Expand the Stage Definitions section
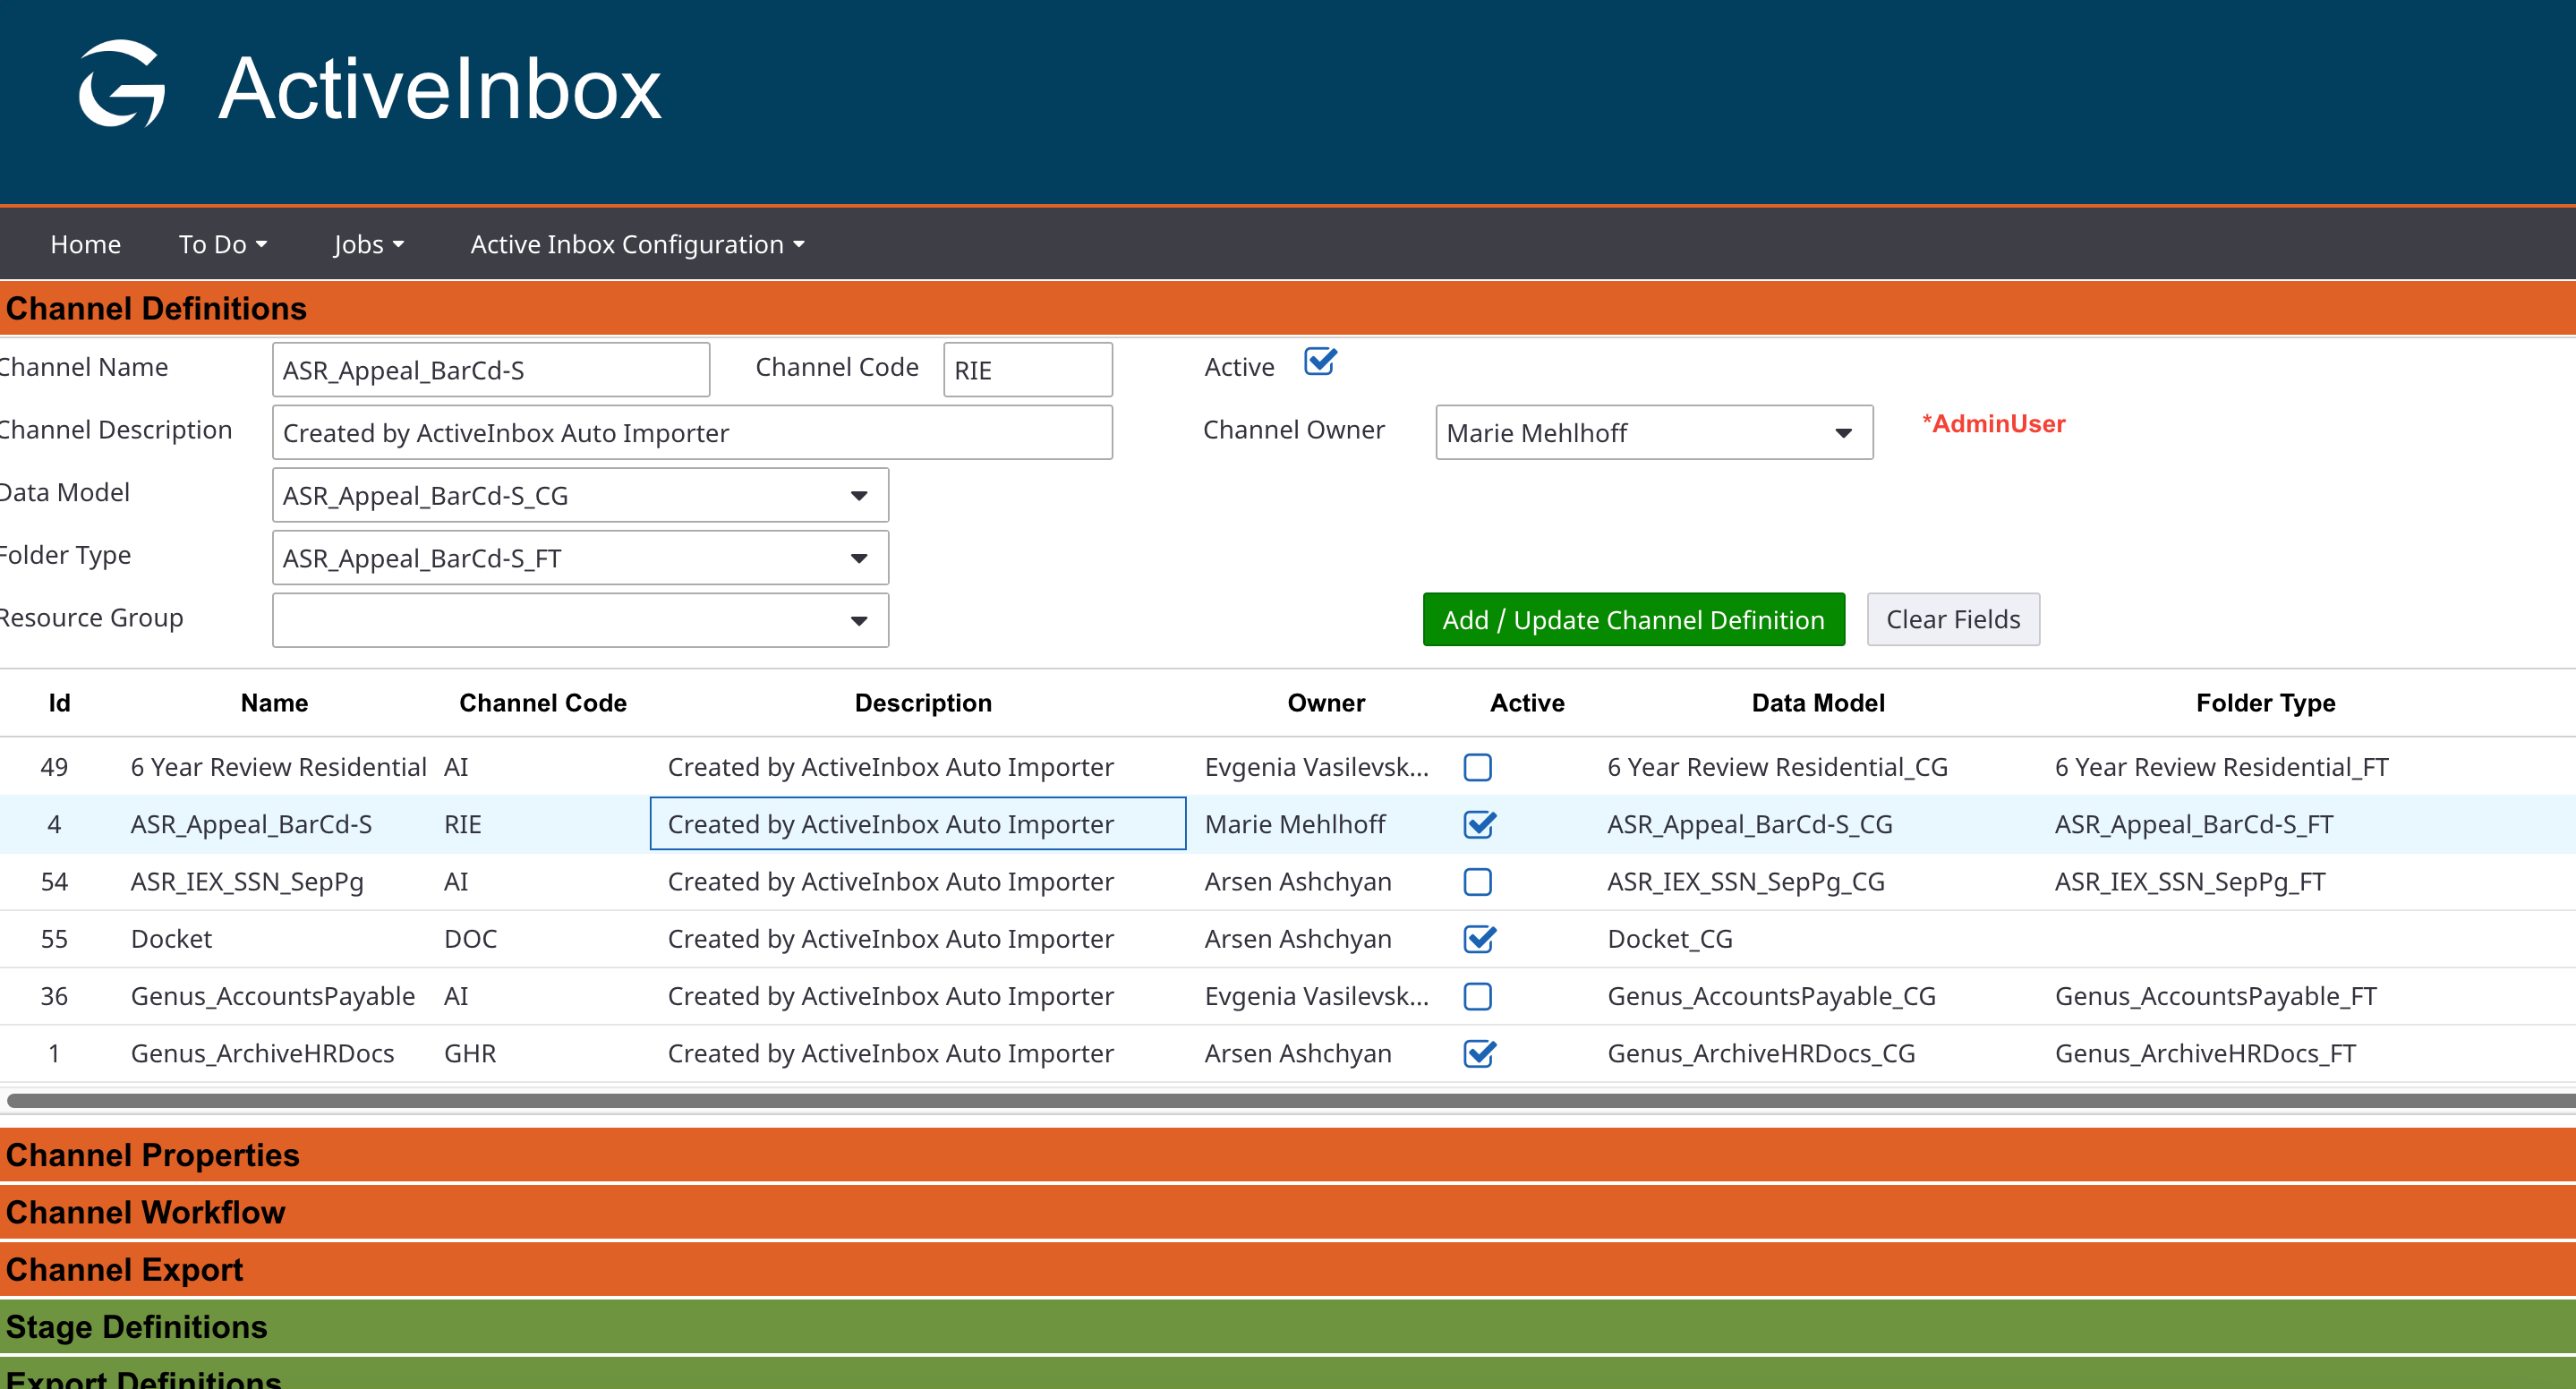 [x=136, y=1327]
